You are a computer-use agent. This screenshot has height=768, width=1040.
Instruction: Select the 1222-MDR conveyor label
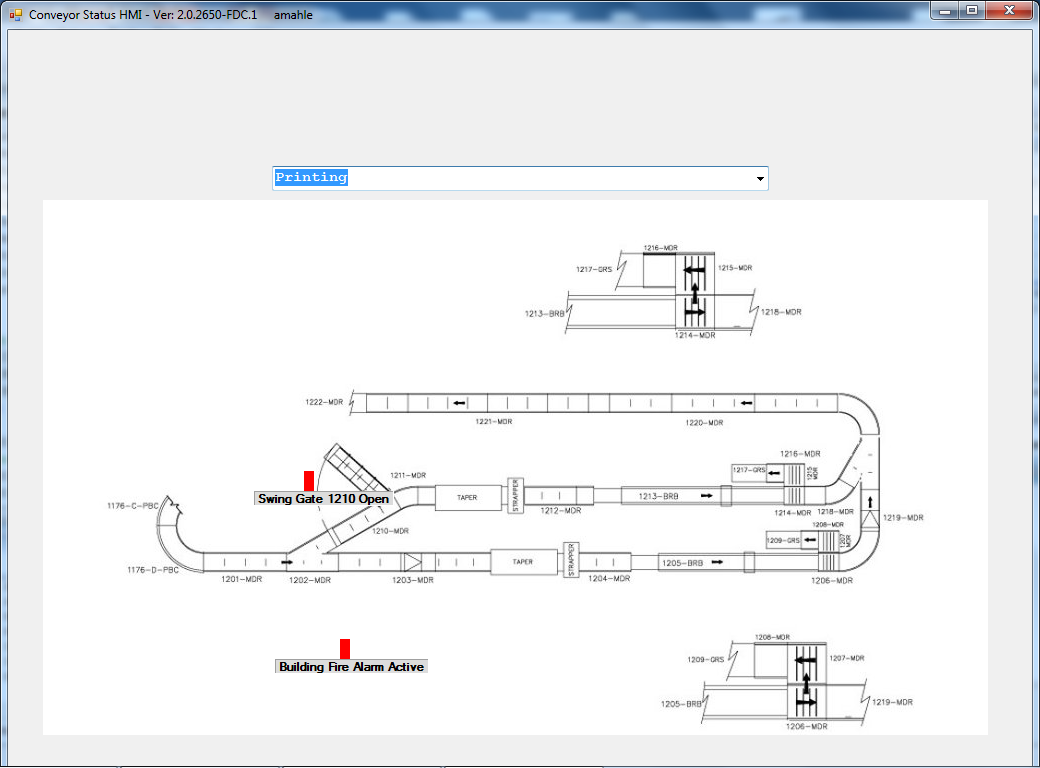point(324,402)
